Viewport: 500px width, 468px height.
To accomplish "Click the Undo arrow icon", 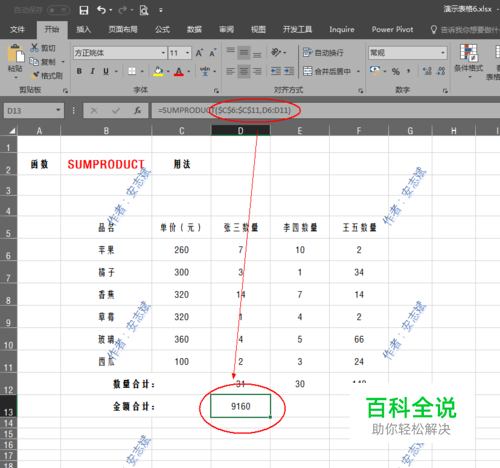I will coord(101,10).
